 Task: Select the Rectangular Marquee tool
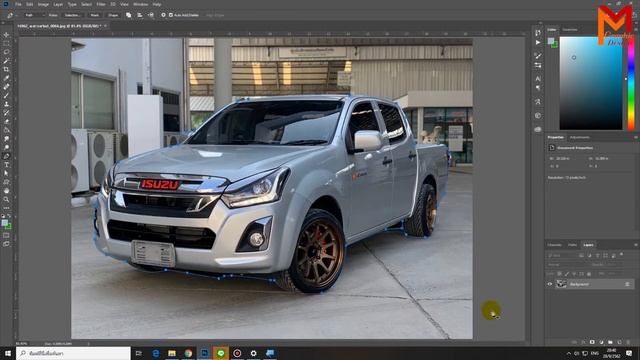click(x=6, y=44)
